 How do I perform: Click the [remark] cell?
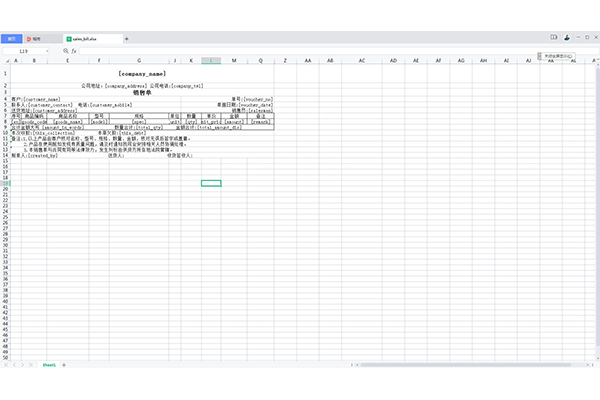[x=261, y=122]
